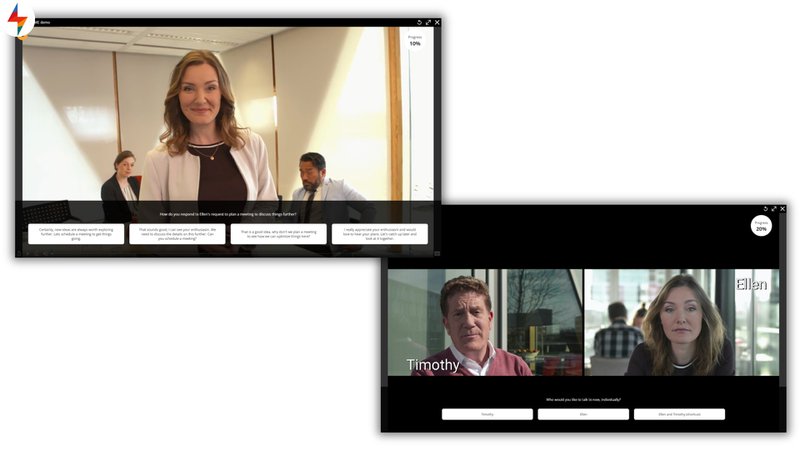Select the Timothy answer button

pos(487,414)
